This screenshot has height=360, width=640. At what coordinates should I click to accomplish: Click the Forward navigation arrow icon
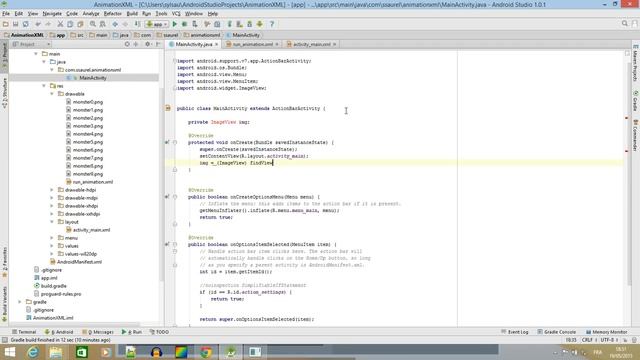pyautogui.click(x=125, y=24)
